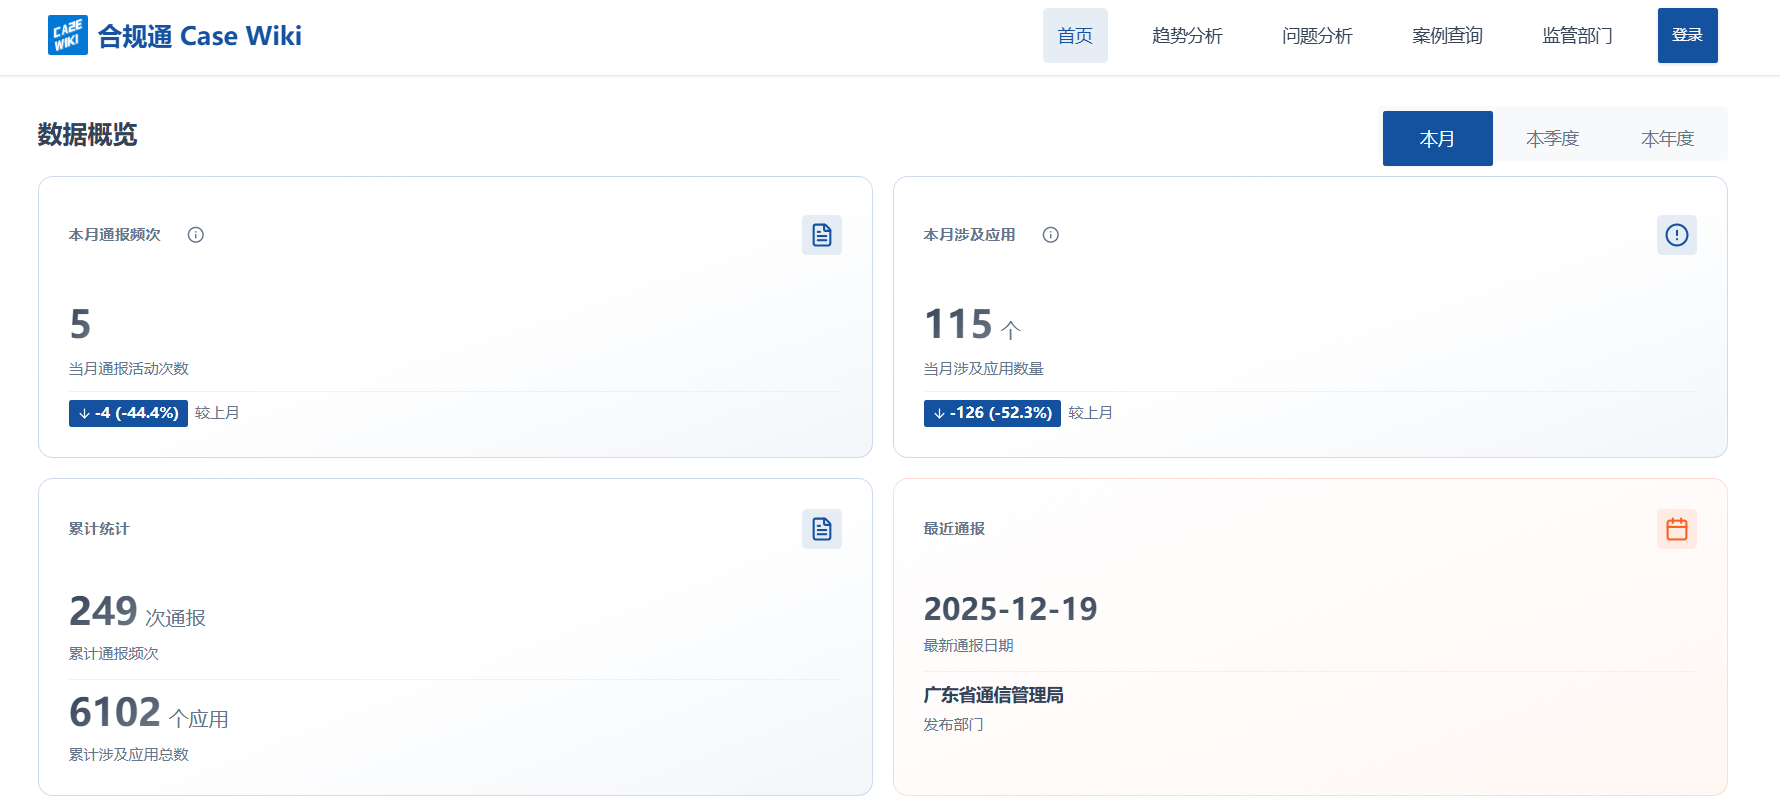Navigate to 案例查询
This screenshot has height=812, width=1780.
1447,36
